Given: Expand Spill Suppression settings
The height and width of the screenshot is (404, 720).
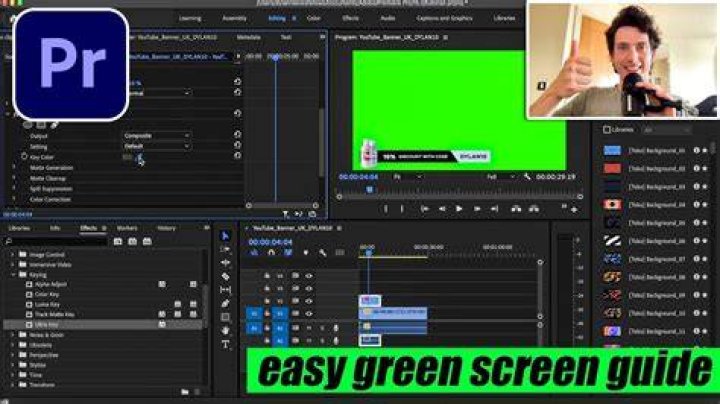Looking at the screenshot, I should (14, 189).
